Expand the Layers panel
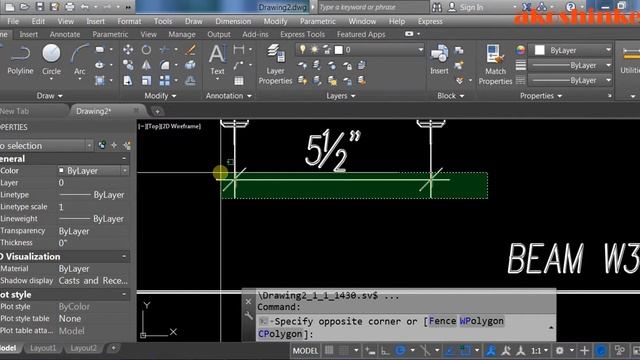This screenshot has height=360, width=640. pos(341,96)
